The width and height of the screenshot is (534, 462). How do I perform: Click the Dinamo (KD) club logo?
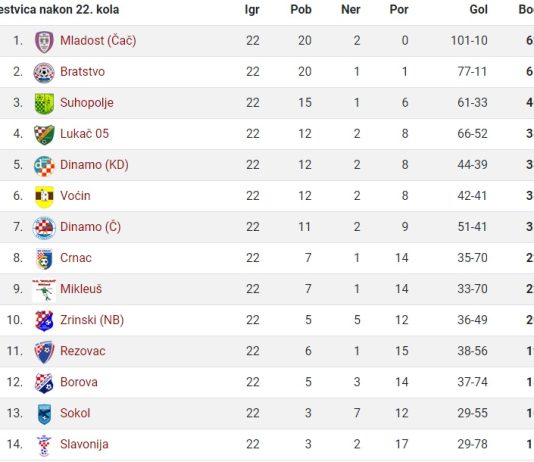tap(44, 166)
